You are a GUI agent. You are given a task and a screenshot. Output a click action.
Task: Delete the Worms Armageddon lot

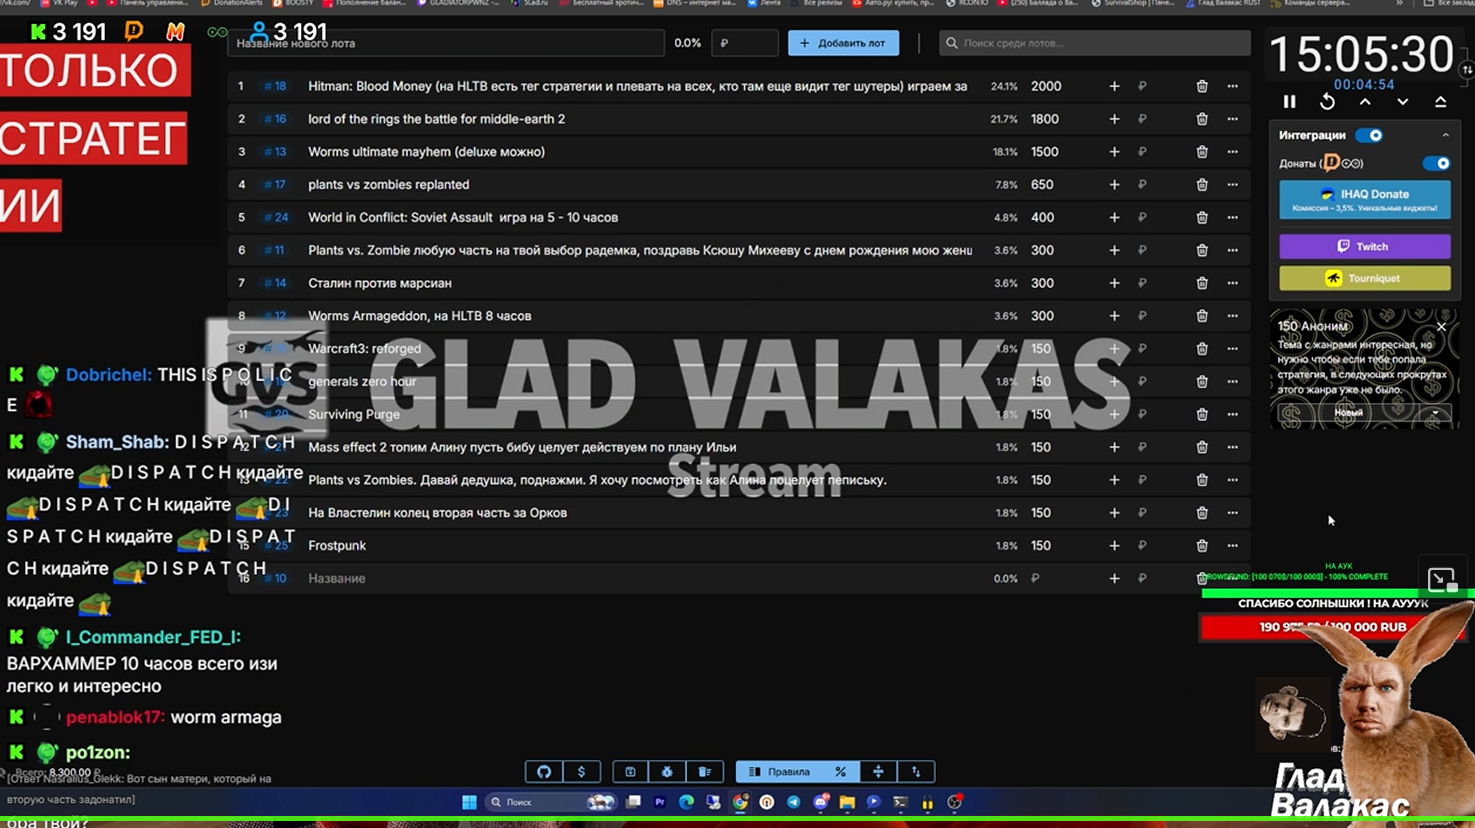tap(1202, 316)
